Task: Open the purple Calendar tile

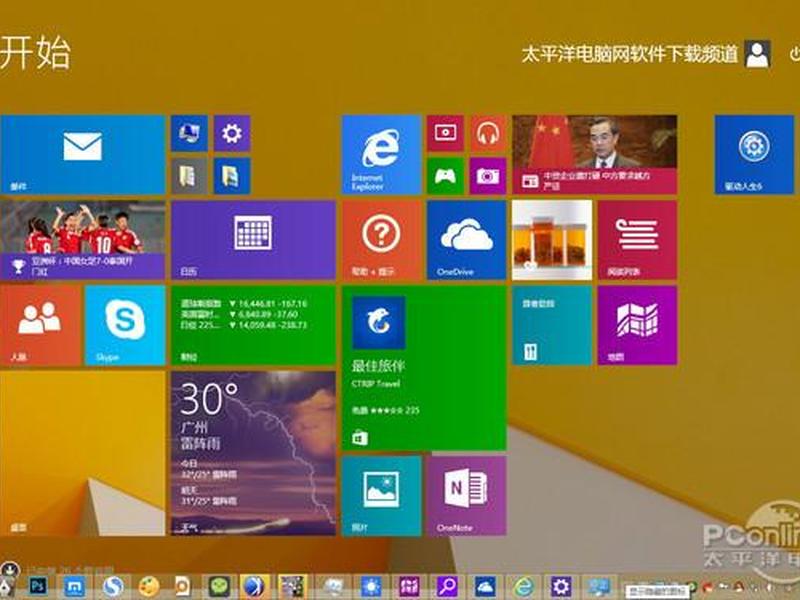Action: [253, 240]
